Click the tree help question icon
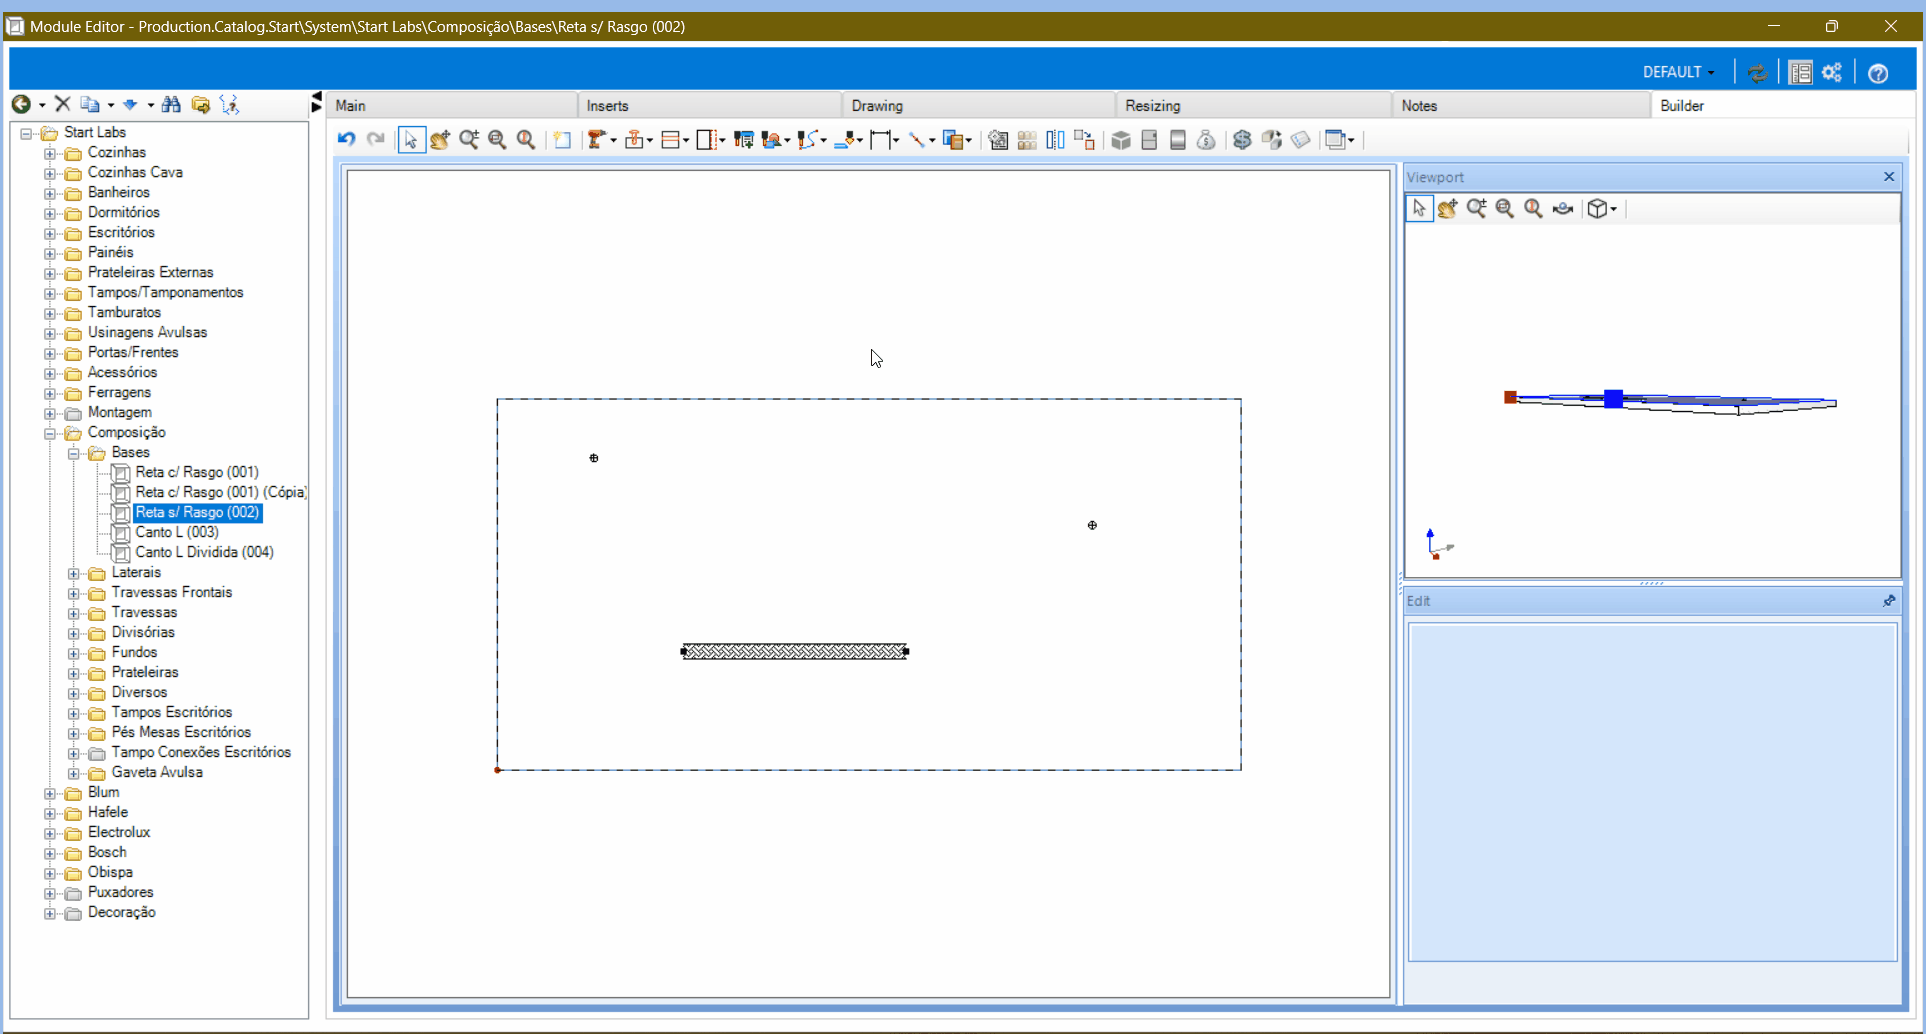 click(230, 104)
